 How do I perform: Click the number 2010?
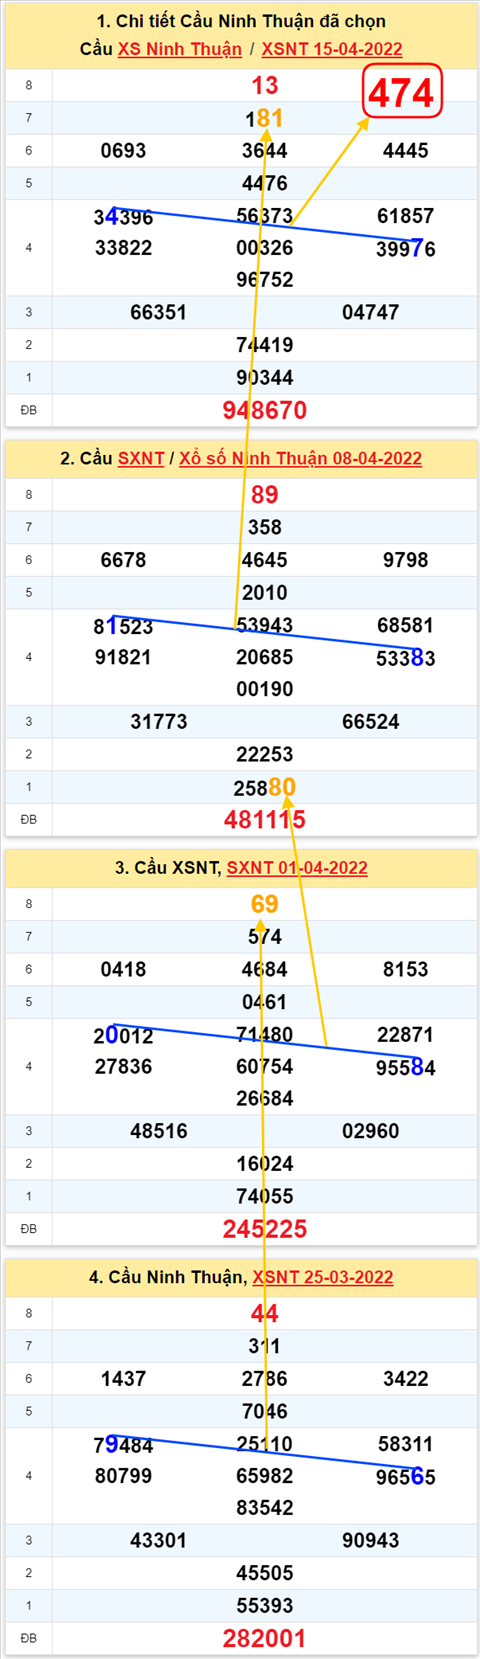coord(265,593)
